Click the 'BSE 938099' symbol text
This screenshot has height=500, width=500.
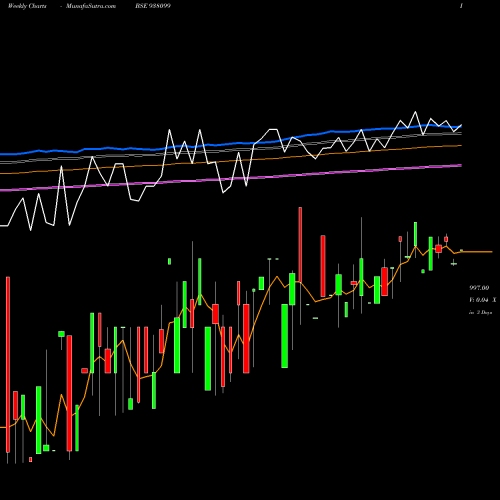153,6
